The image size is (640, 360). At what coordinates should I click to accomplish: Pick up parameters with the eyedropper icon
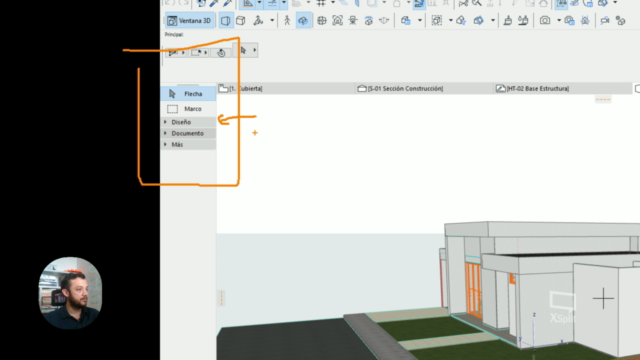[x=213, y=3]
